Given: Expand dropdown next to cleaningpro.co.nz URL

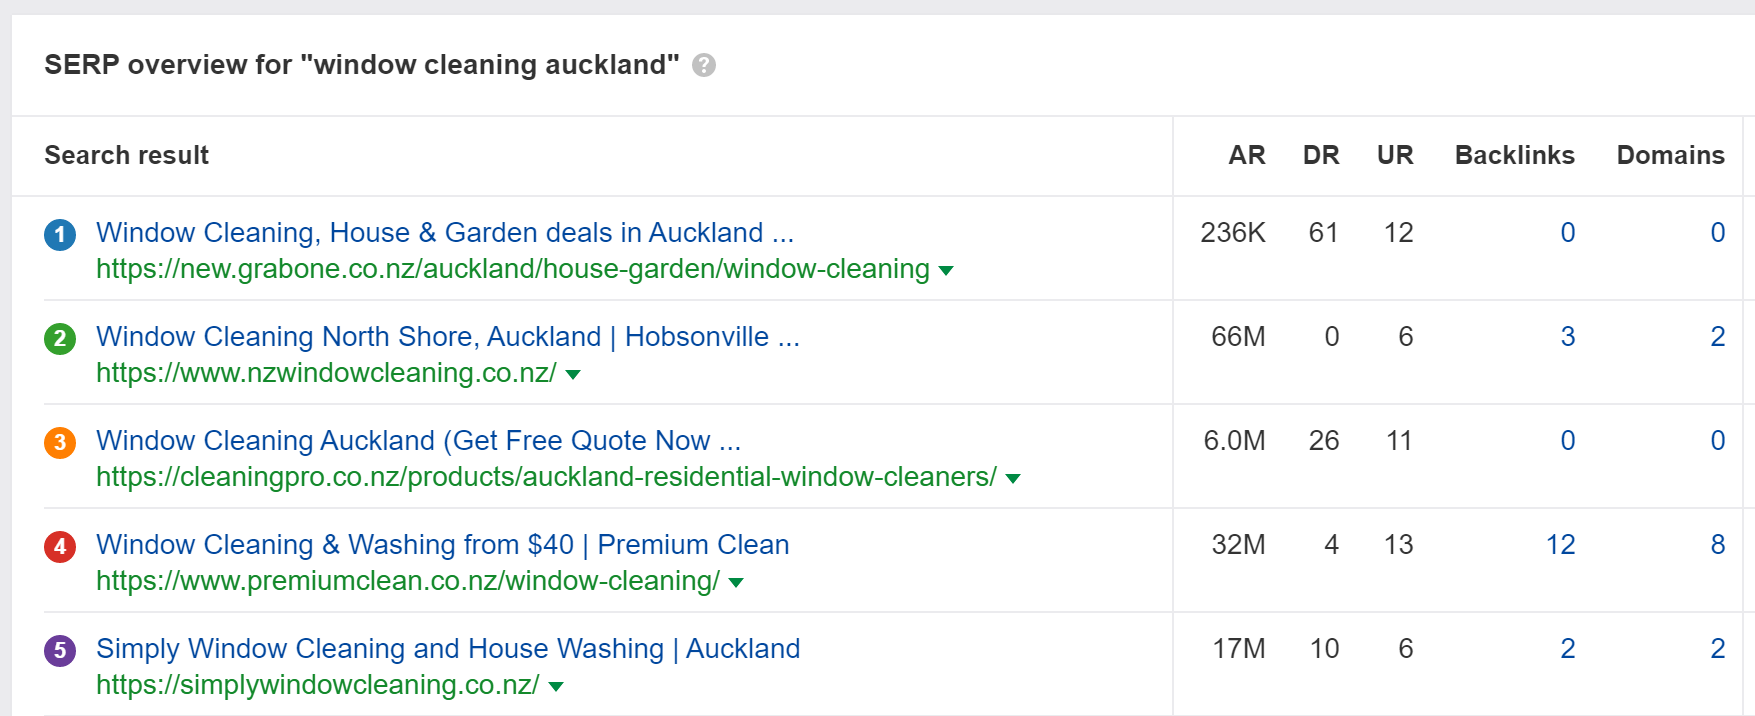Looking at the screenshot, I should [x=1013, y=479].
